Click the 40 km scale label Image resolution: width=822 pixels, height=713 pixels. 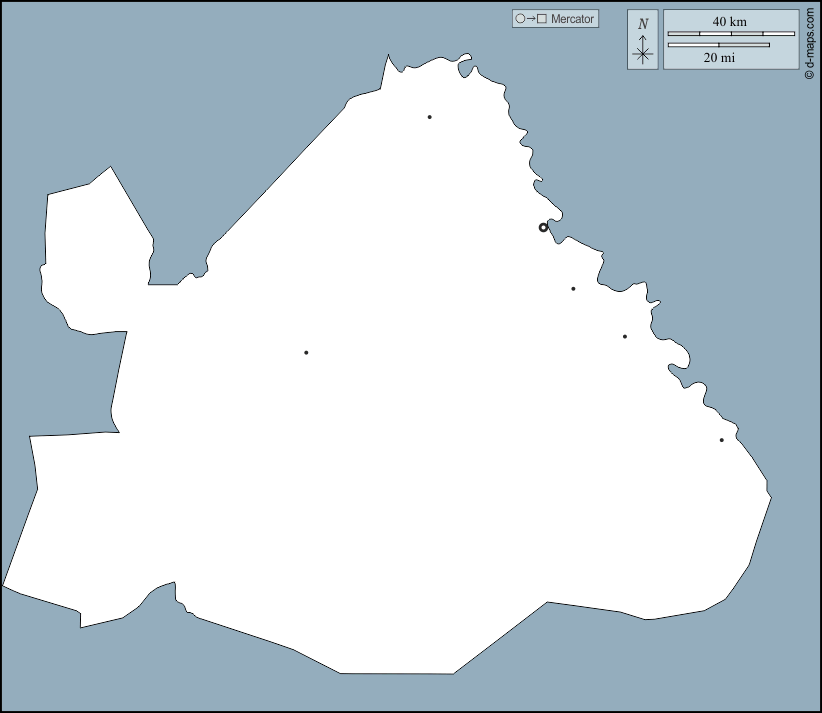730,21
